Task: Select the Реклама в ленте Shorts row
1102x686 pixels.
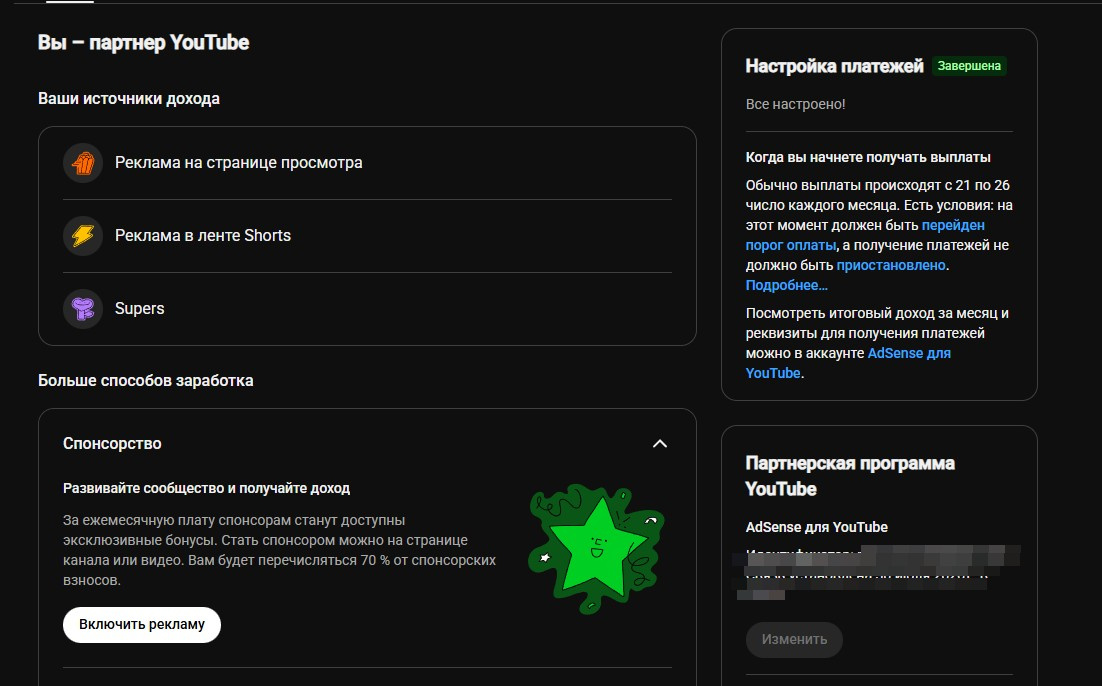Action: click(x=368, y=235)
